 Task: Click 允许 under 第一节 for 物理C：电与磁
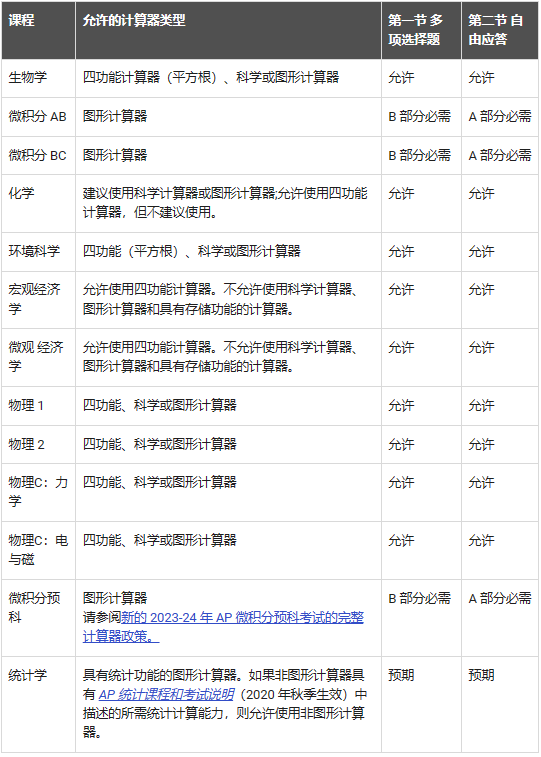tap(401, 540)
